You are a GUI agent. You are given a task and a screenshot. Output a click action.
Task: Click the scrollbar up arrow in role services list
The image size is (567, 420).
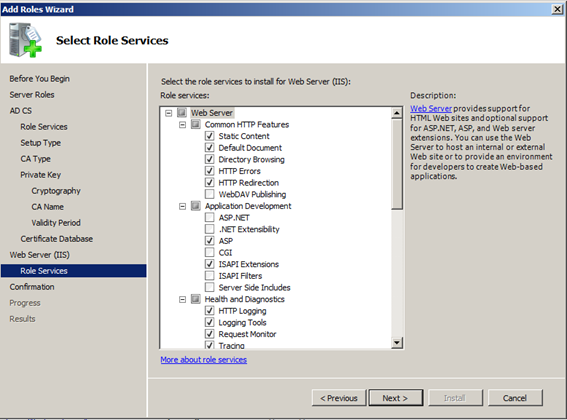(397, 113)
